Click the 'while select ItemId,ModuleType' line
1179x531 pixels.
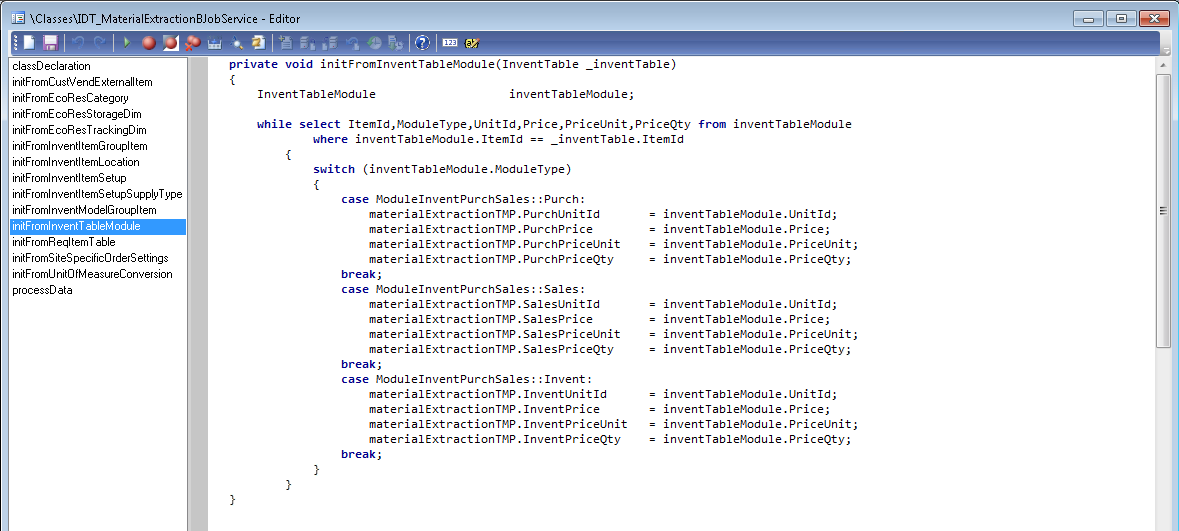(x=554, y=124)
